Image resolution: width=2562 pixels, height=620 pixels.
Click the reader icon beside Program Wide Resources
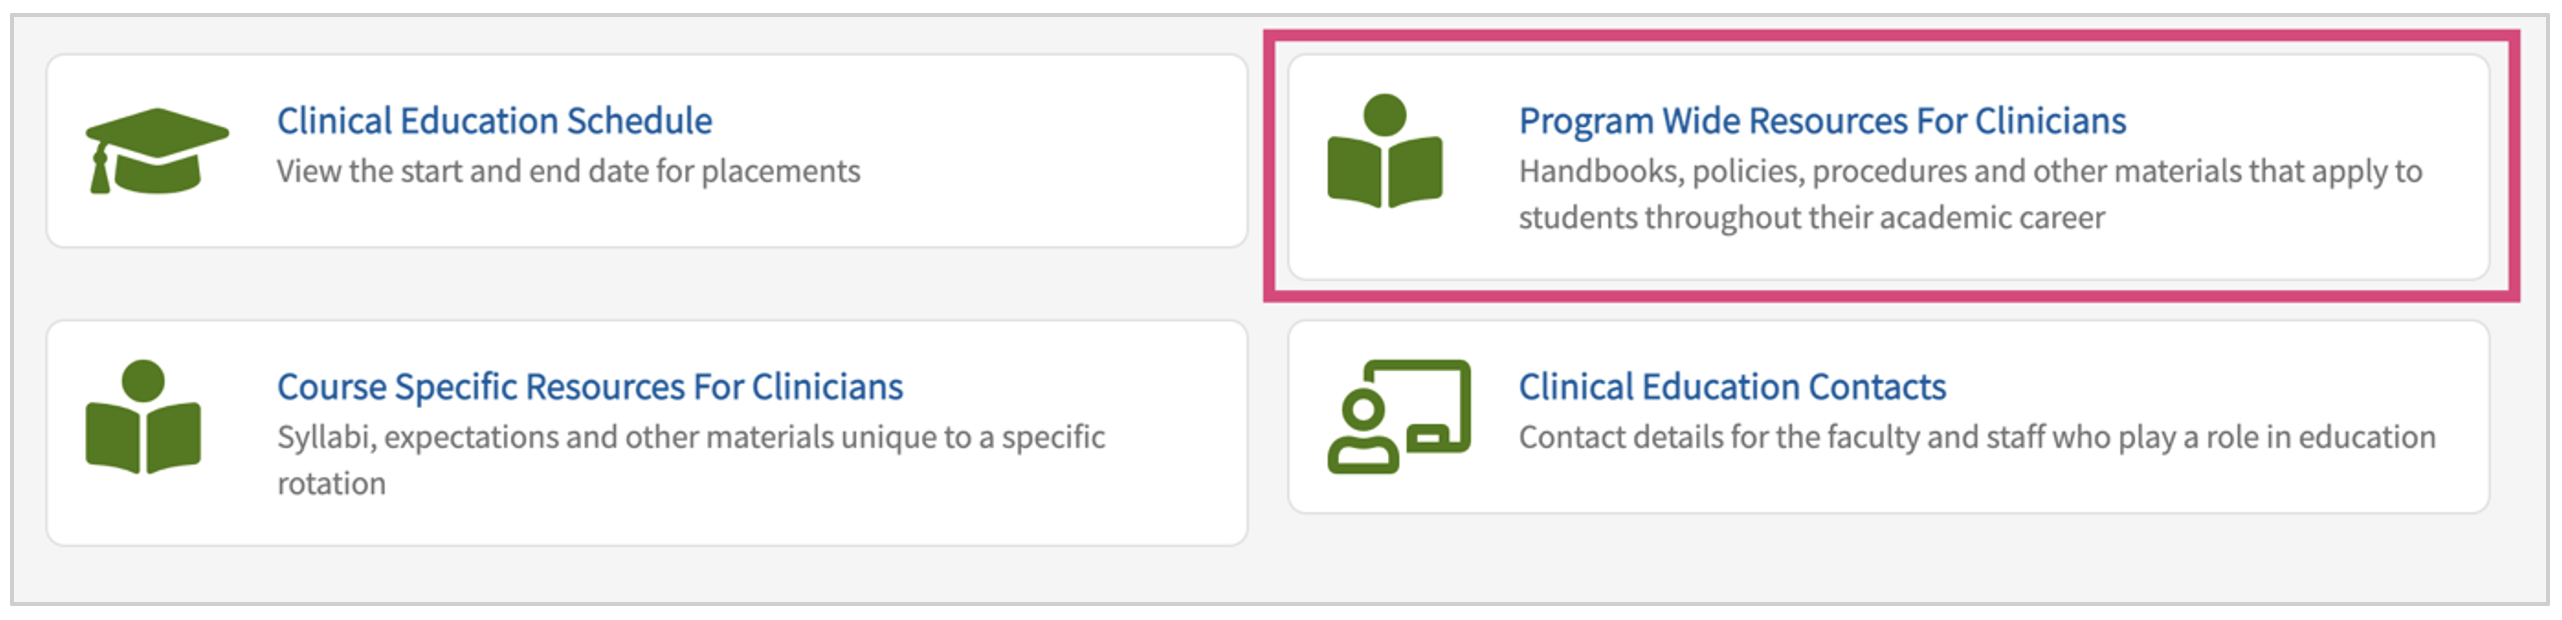tap(1385, 152)
